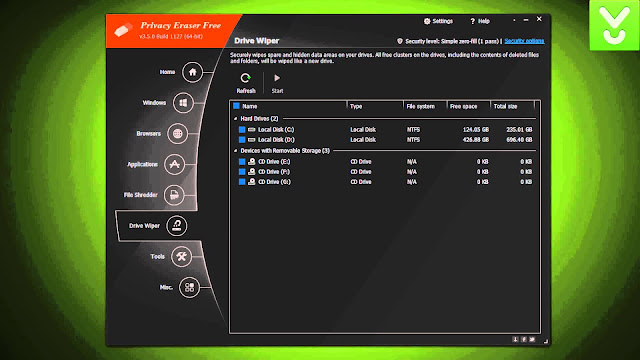Click the Refresh toolbar icon
Viewport: 640px width, 360px height.
click(x=245, y=78)
